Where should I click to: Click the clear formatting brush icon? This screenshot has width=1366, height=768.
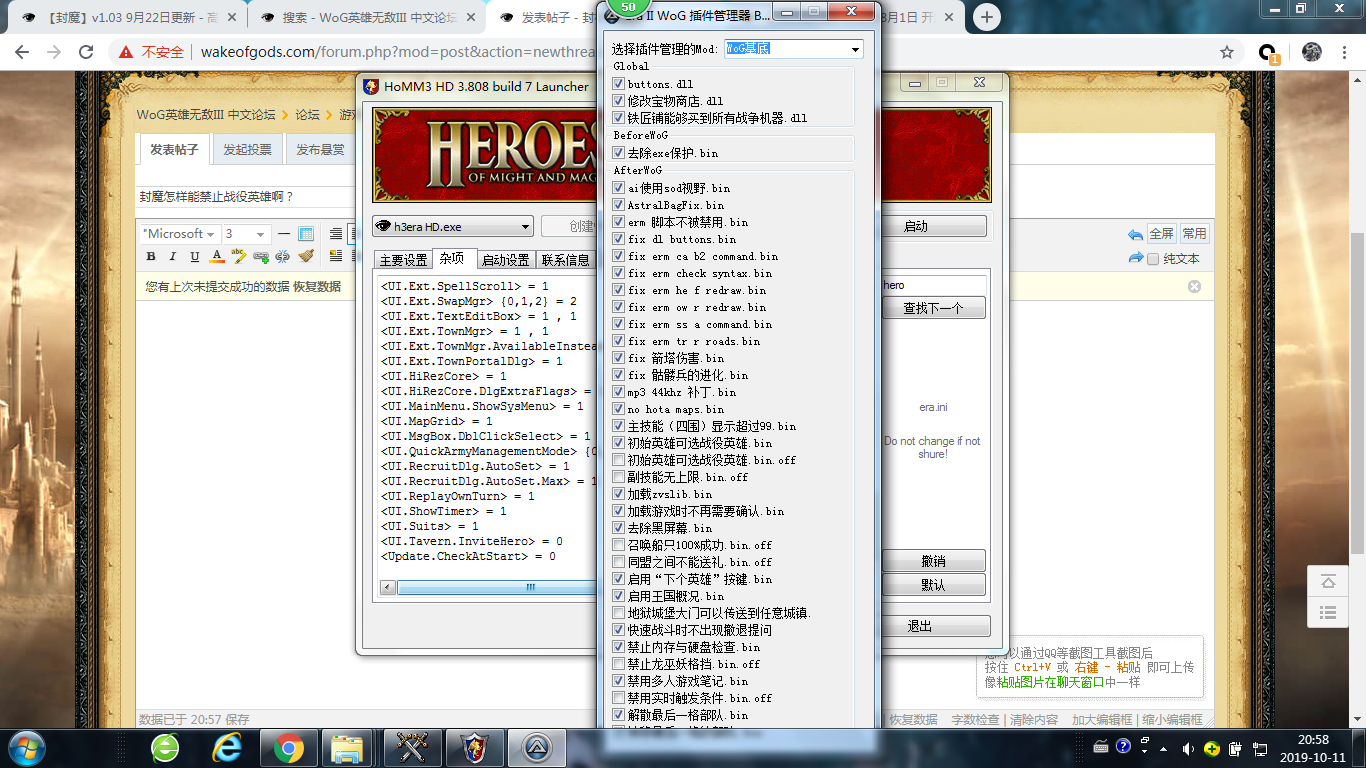pos(306,257)
